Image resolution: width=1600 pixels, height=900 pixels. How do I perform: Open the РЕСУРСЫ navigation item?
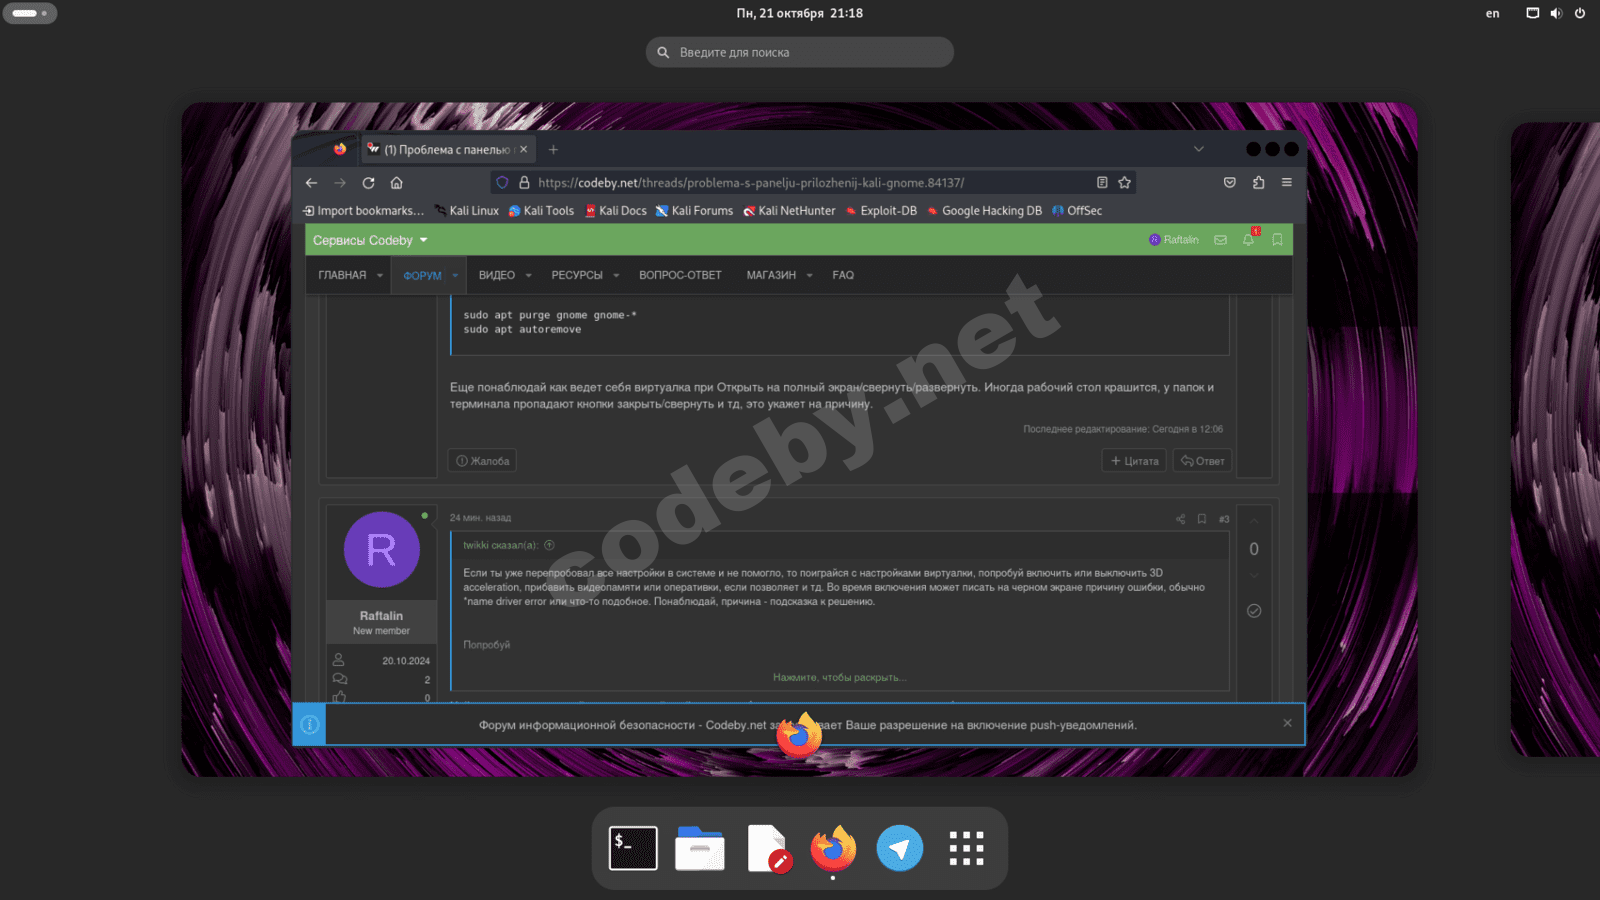coord(577,275)
